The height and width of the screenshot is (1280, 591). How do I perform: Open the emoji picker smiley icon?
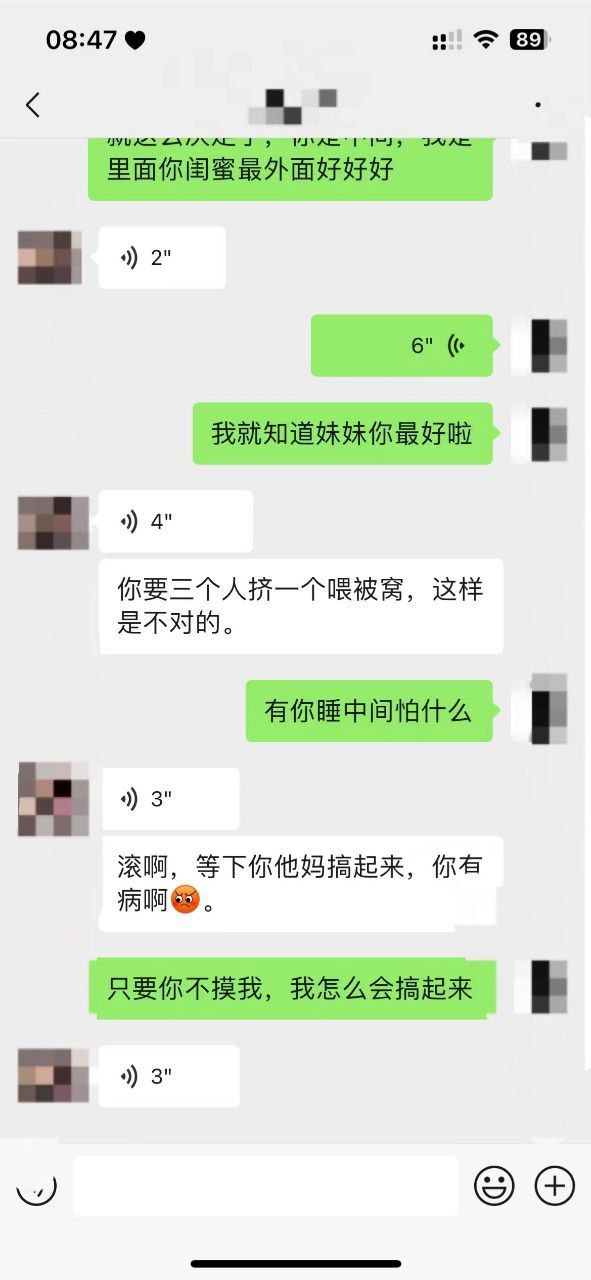coord(494,1186)
